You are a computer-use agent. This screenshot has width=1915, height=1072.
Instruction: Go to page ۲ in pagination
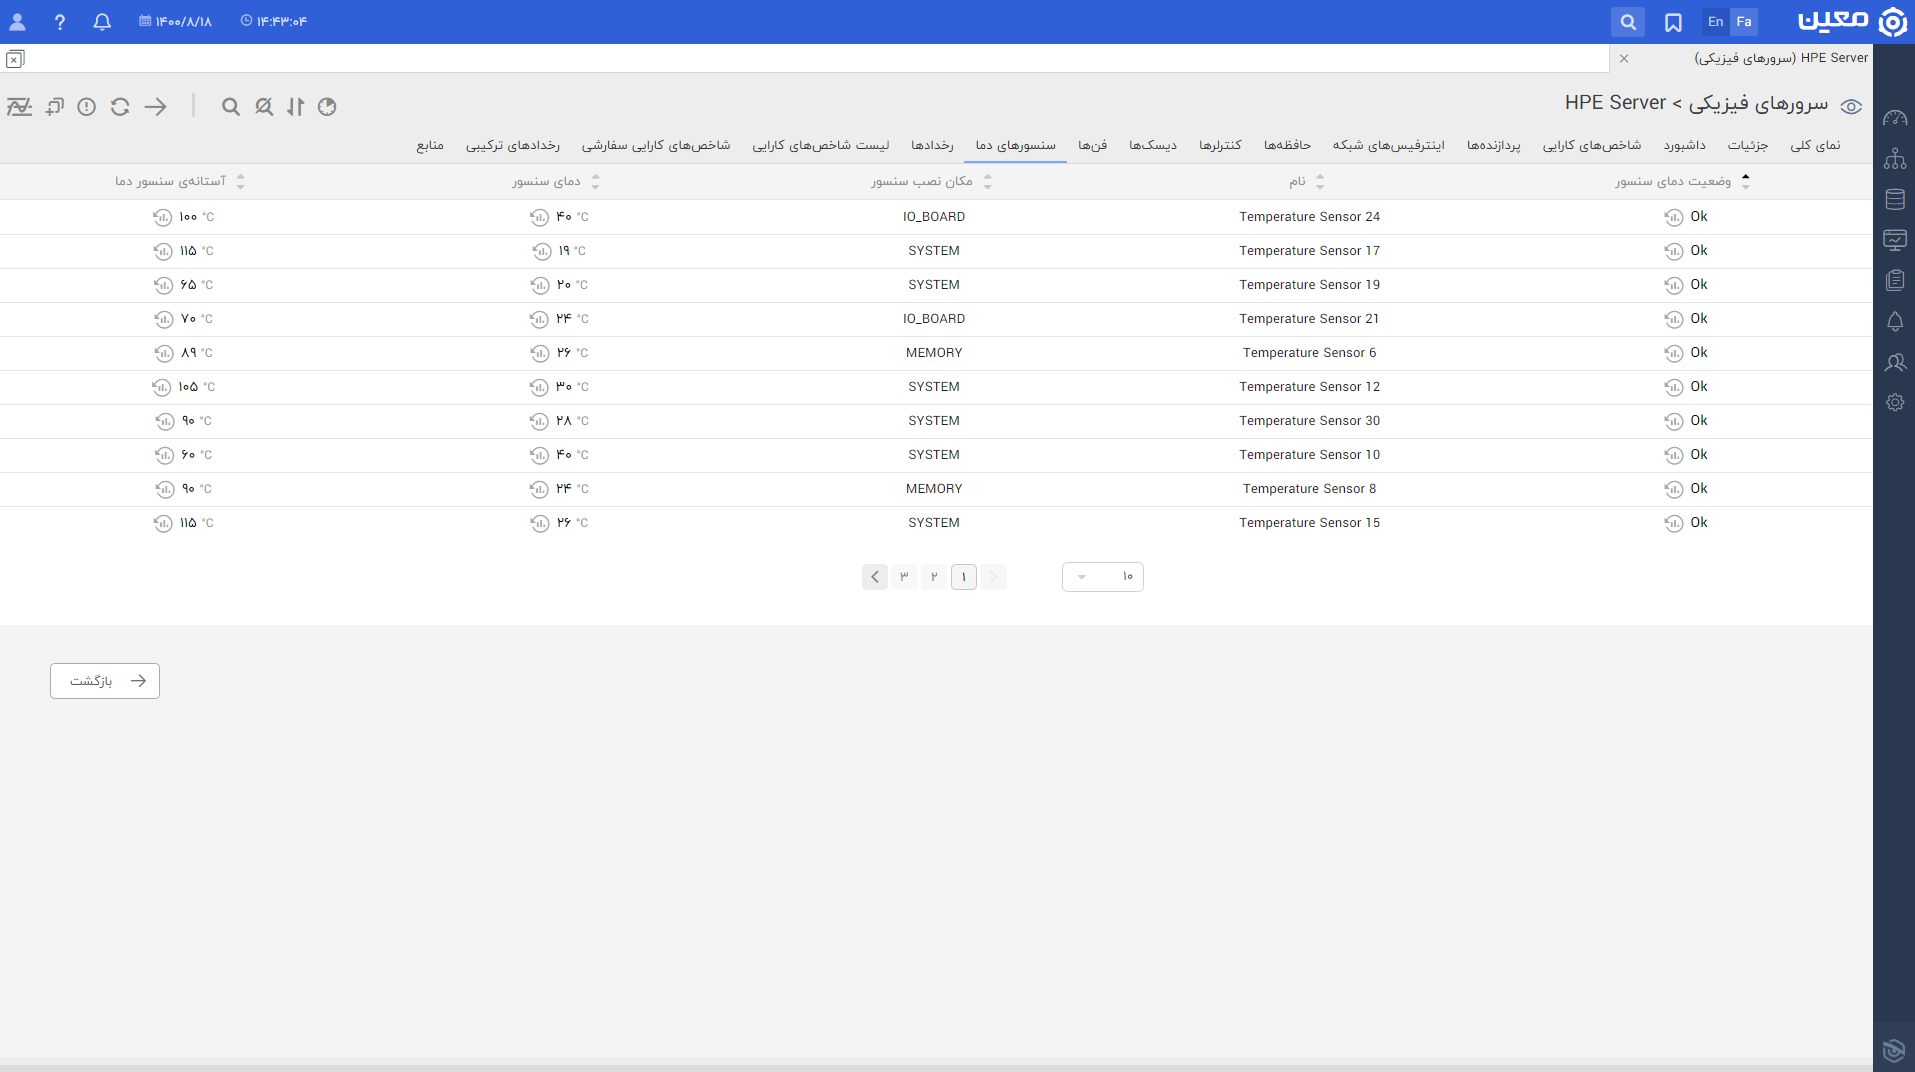point(934,577)
